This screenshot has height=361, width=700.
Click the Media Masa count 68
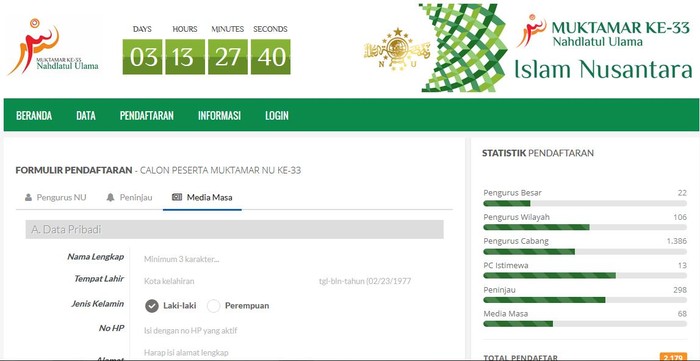[682, 314]
